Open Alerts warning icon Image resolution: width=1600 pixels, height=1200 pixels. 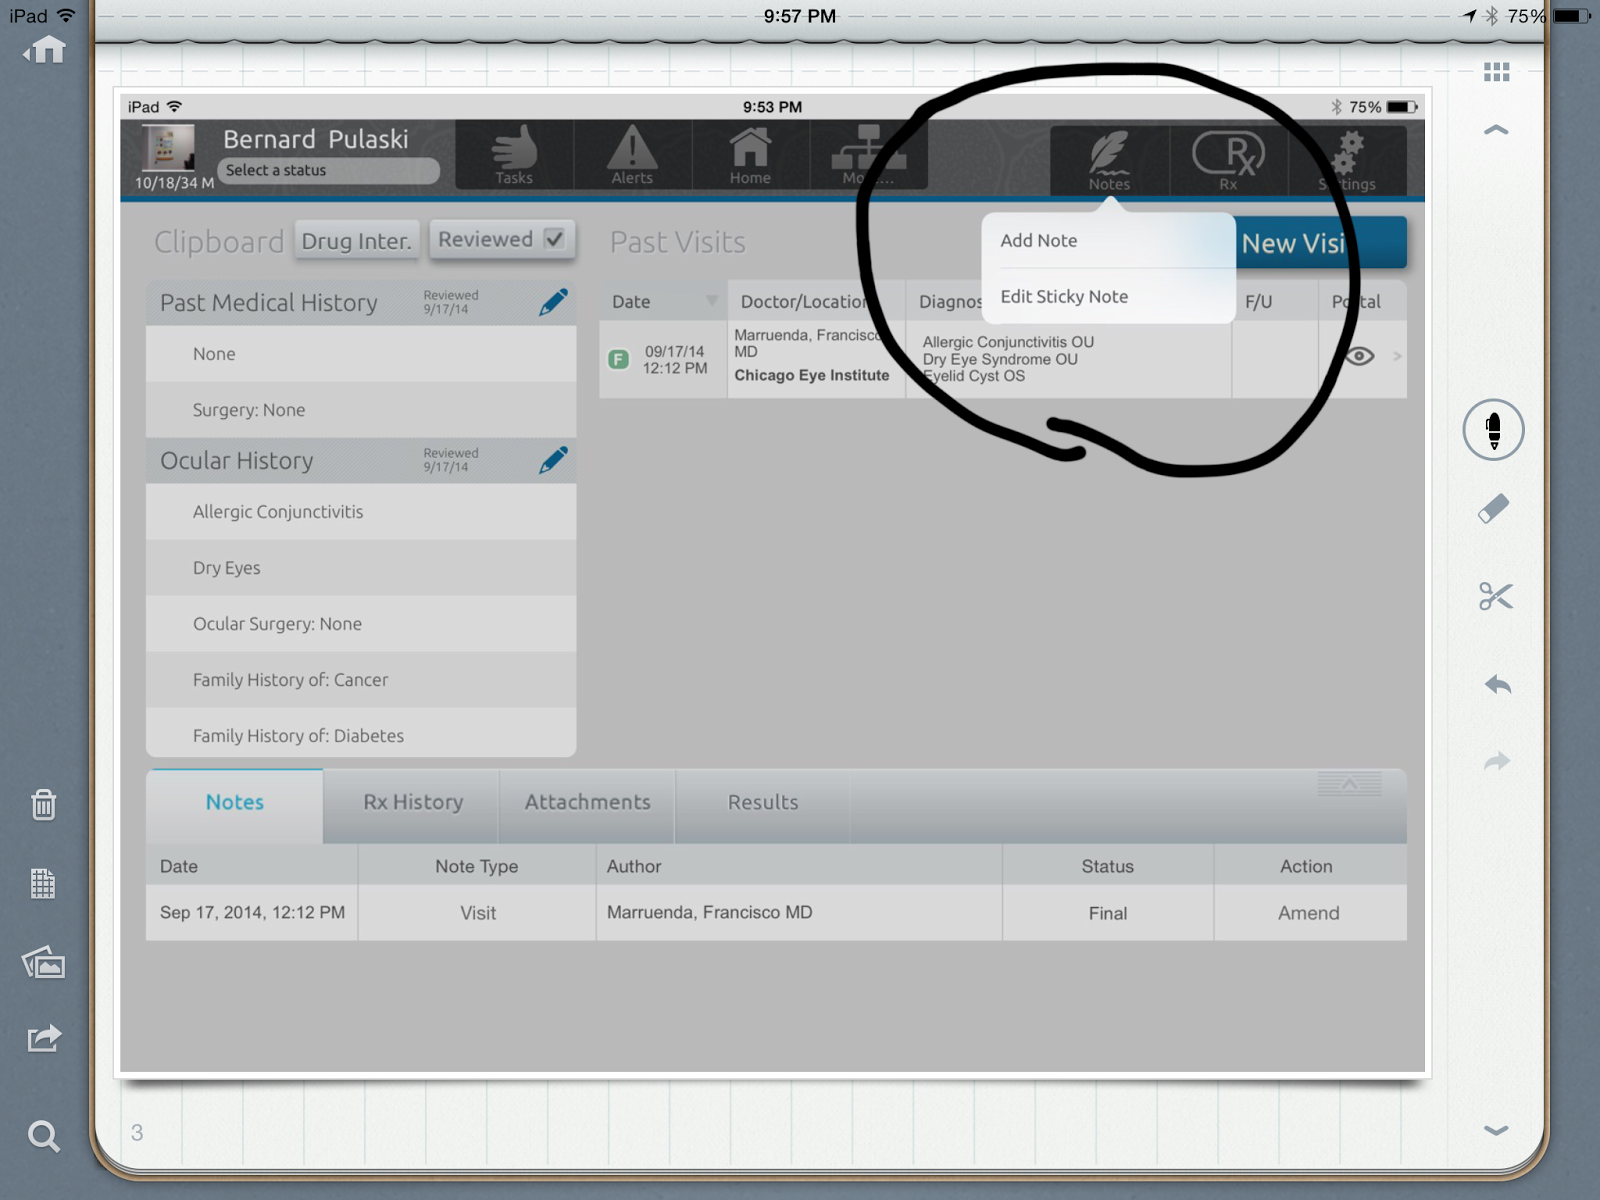[632, 155]
